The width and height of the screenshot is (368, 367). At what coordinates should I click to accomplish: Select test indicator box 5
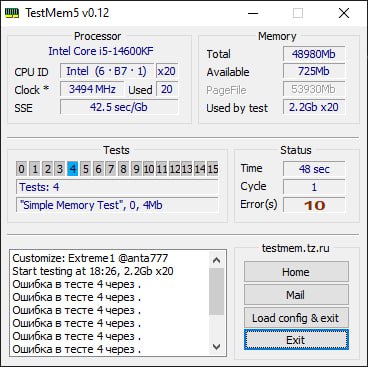[x=86, y=169]
